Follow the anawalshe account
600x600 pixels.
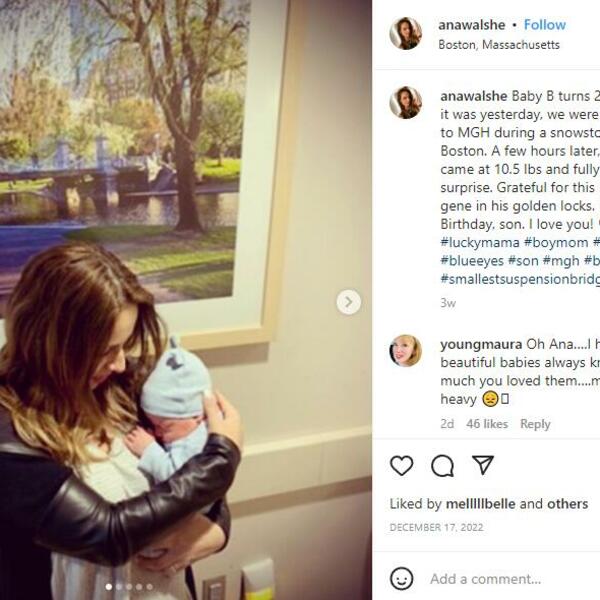pyautogui.click(x=545, y=25)
